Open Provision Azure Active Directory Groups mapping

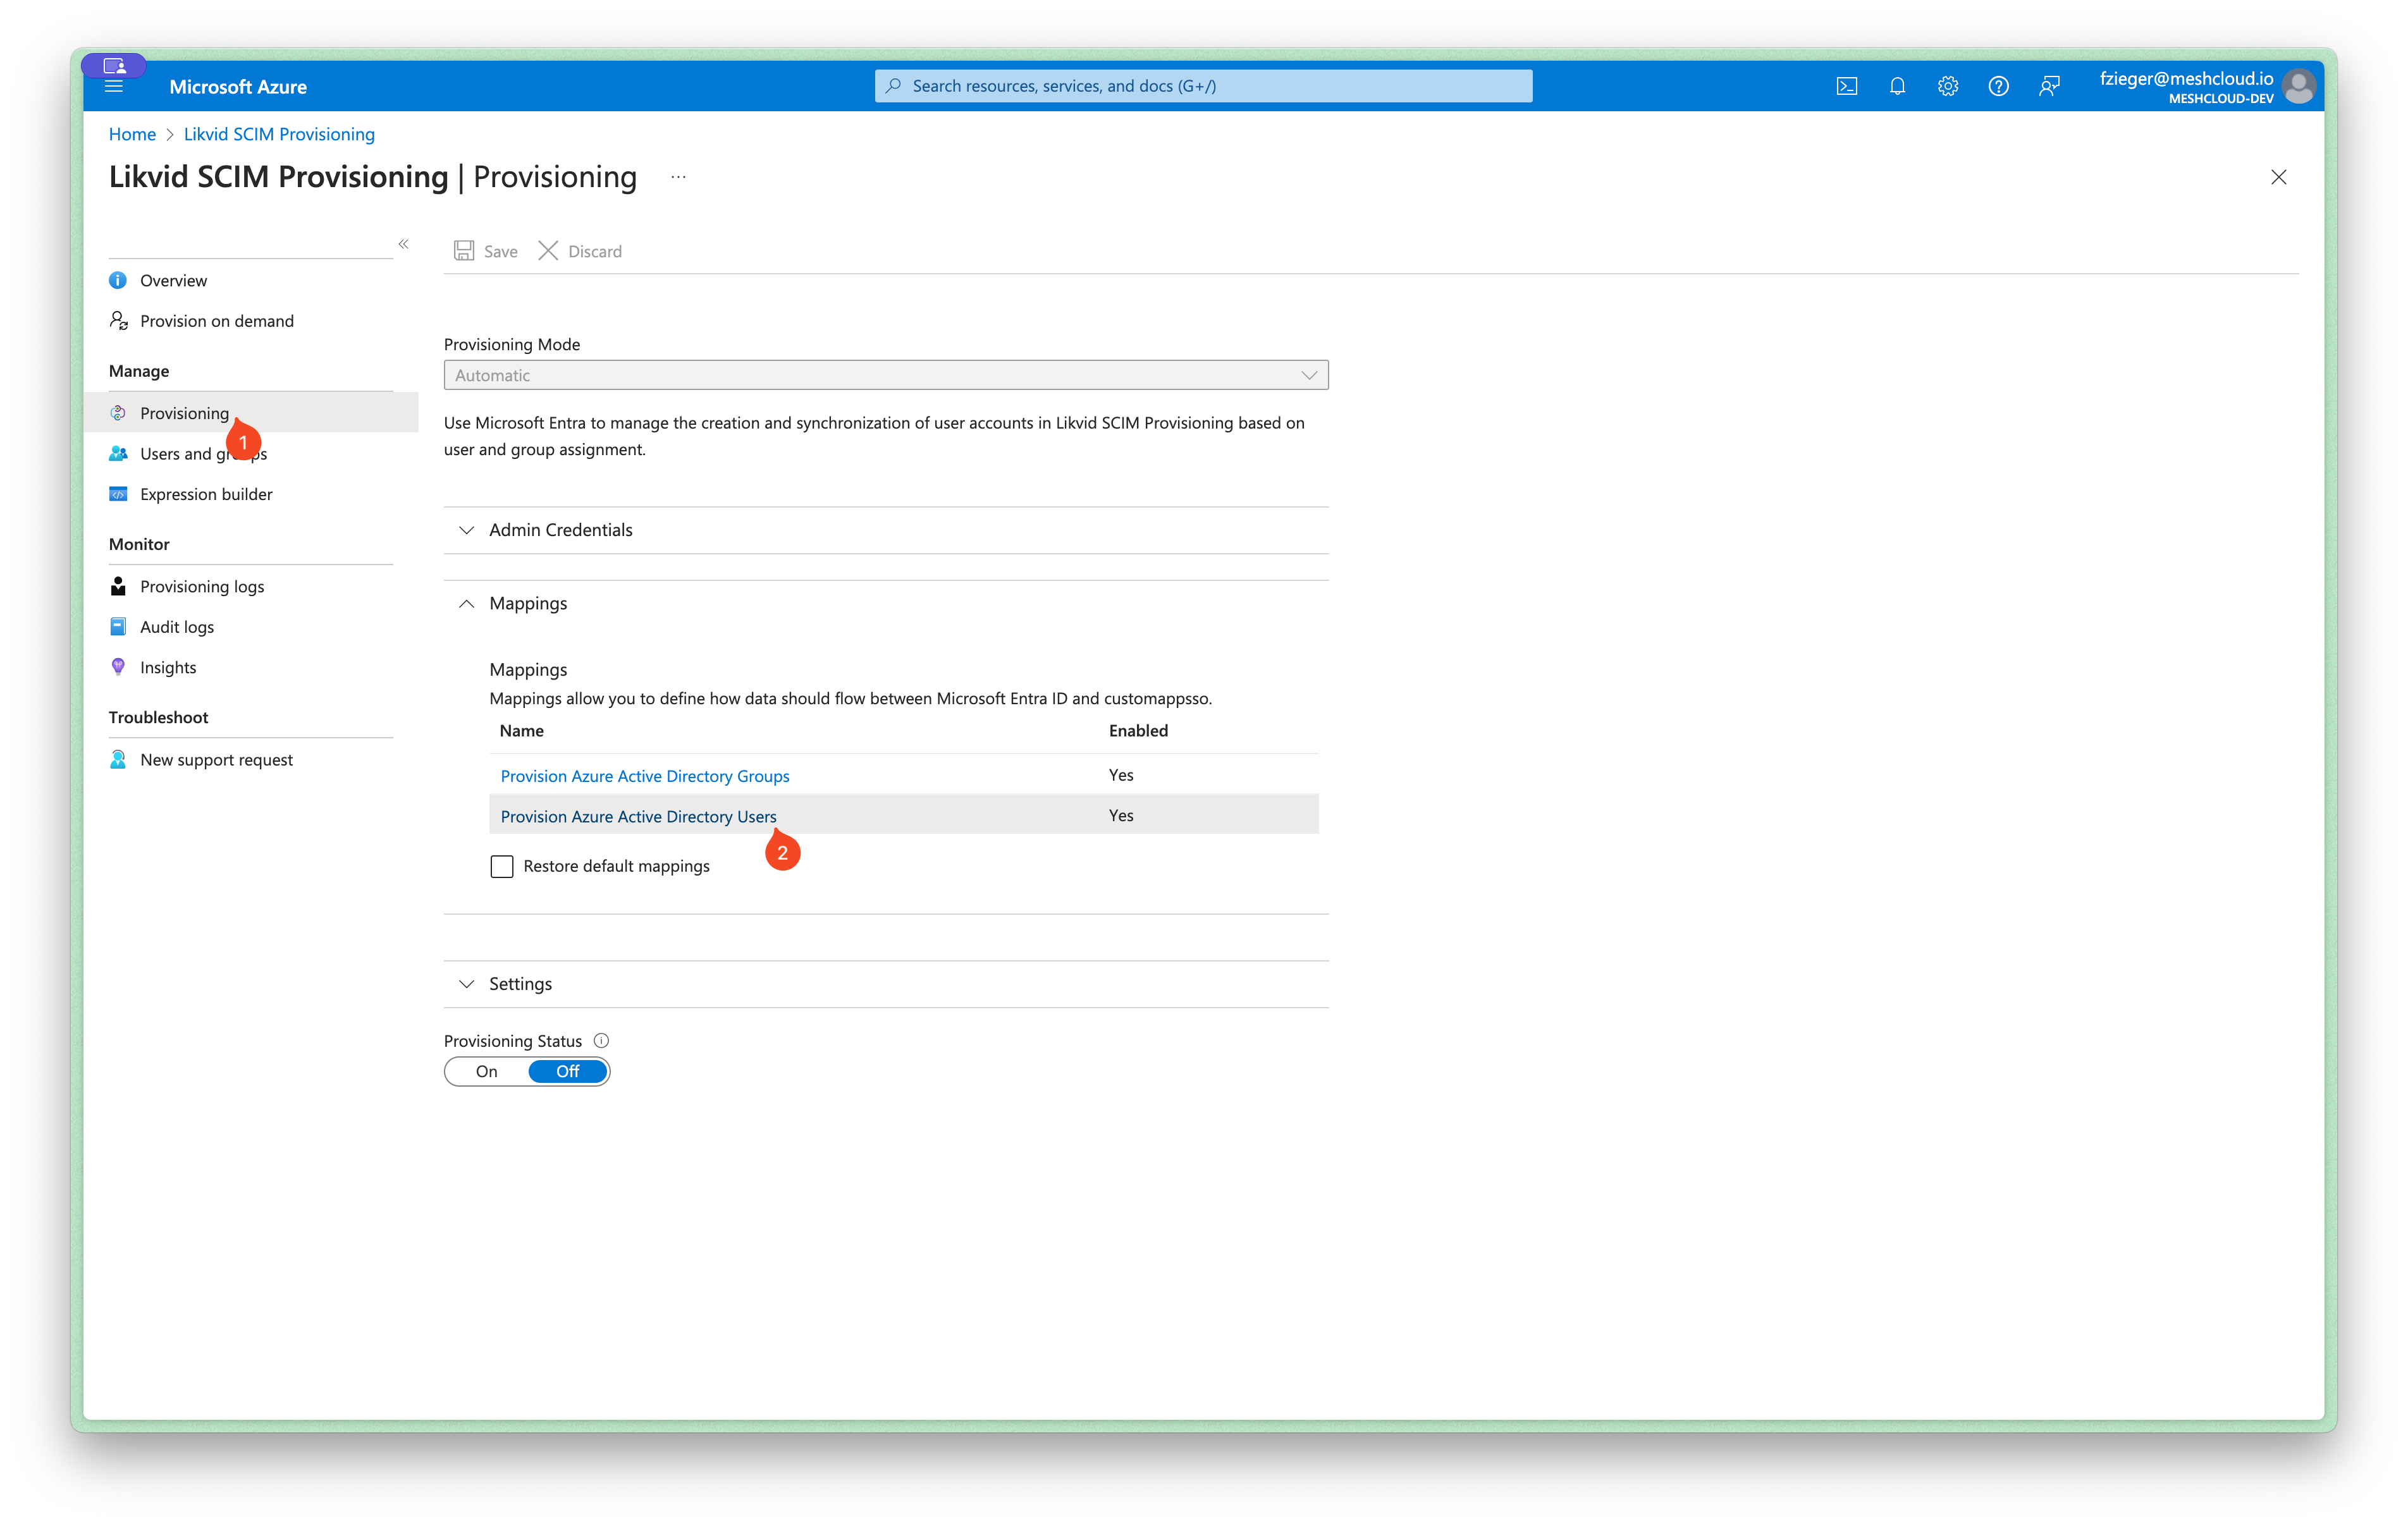click(x=644, y=776)
